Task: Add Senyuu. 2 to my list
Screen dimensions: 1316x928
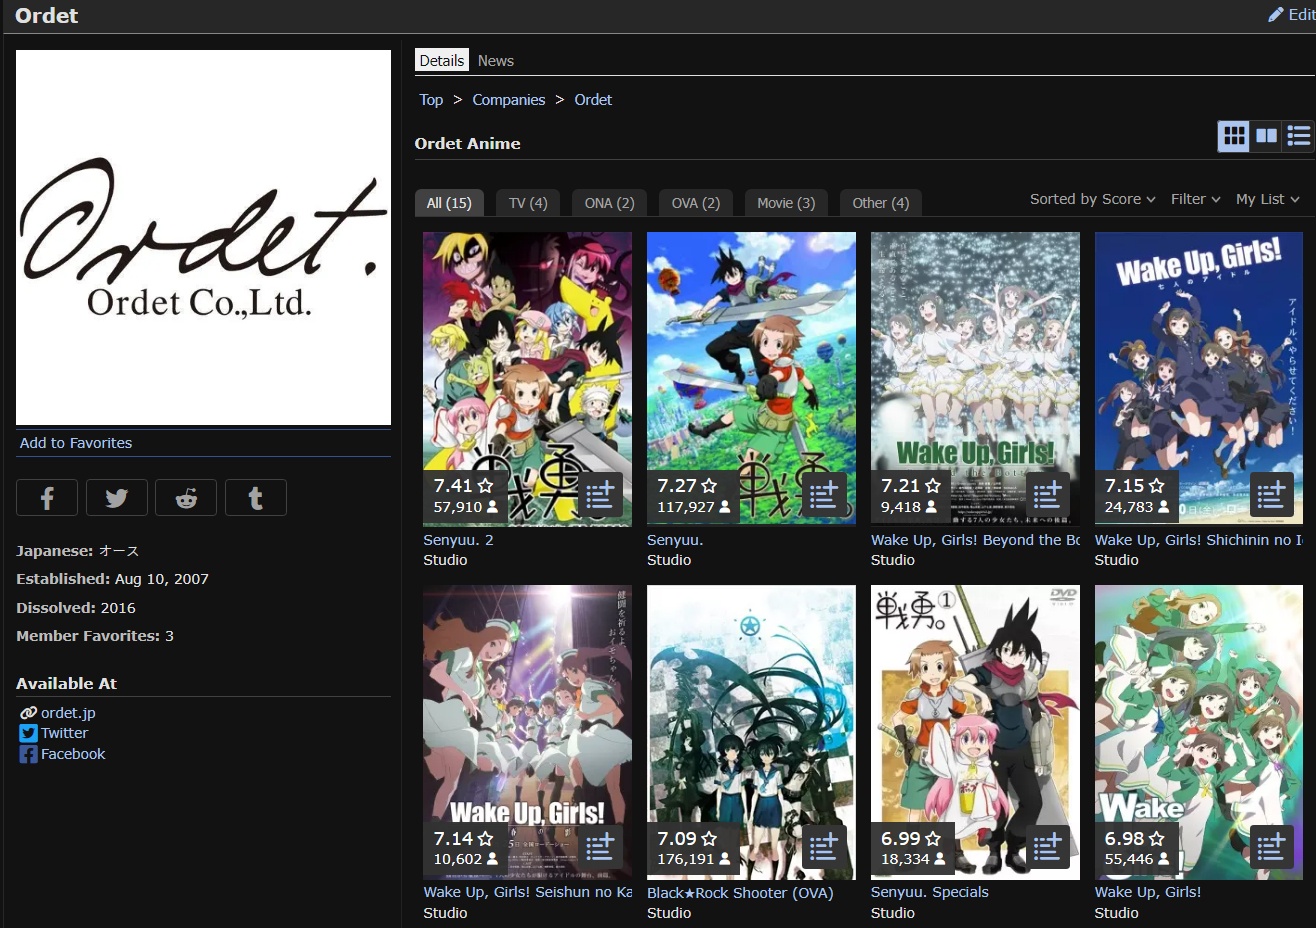Action: (599, 494)
